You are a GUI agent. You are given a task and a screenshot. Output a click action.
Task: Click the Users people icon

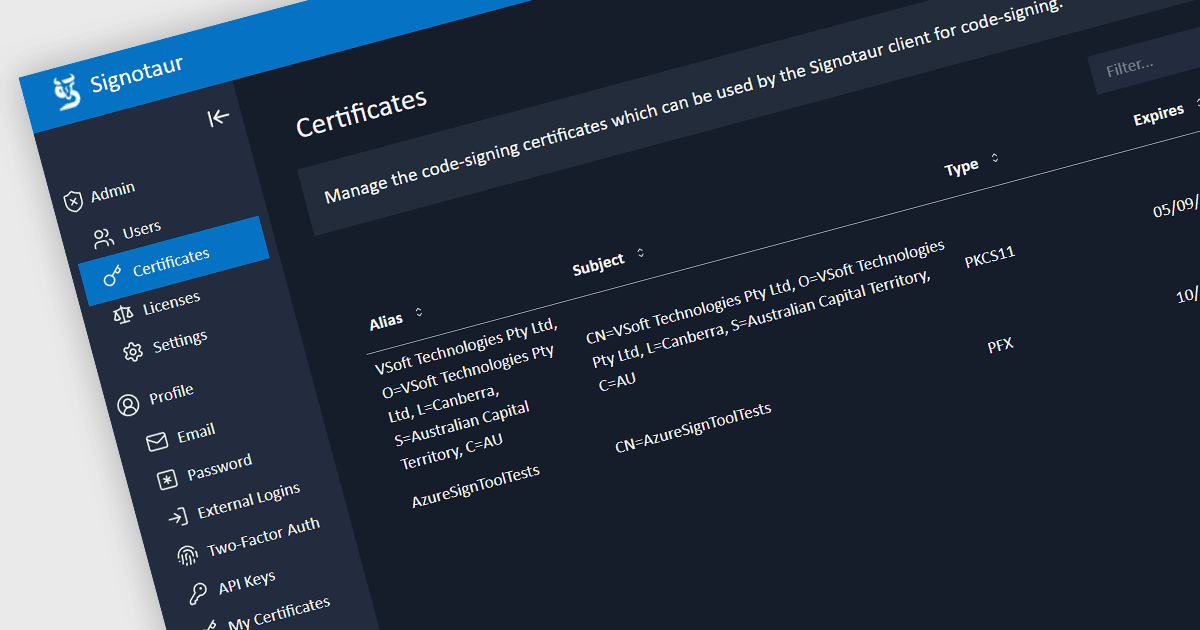(x=104, y=239)
